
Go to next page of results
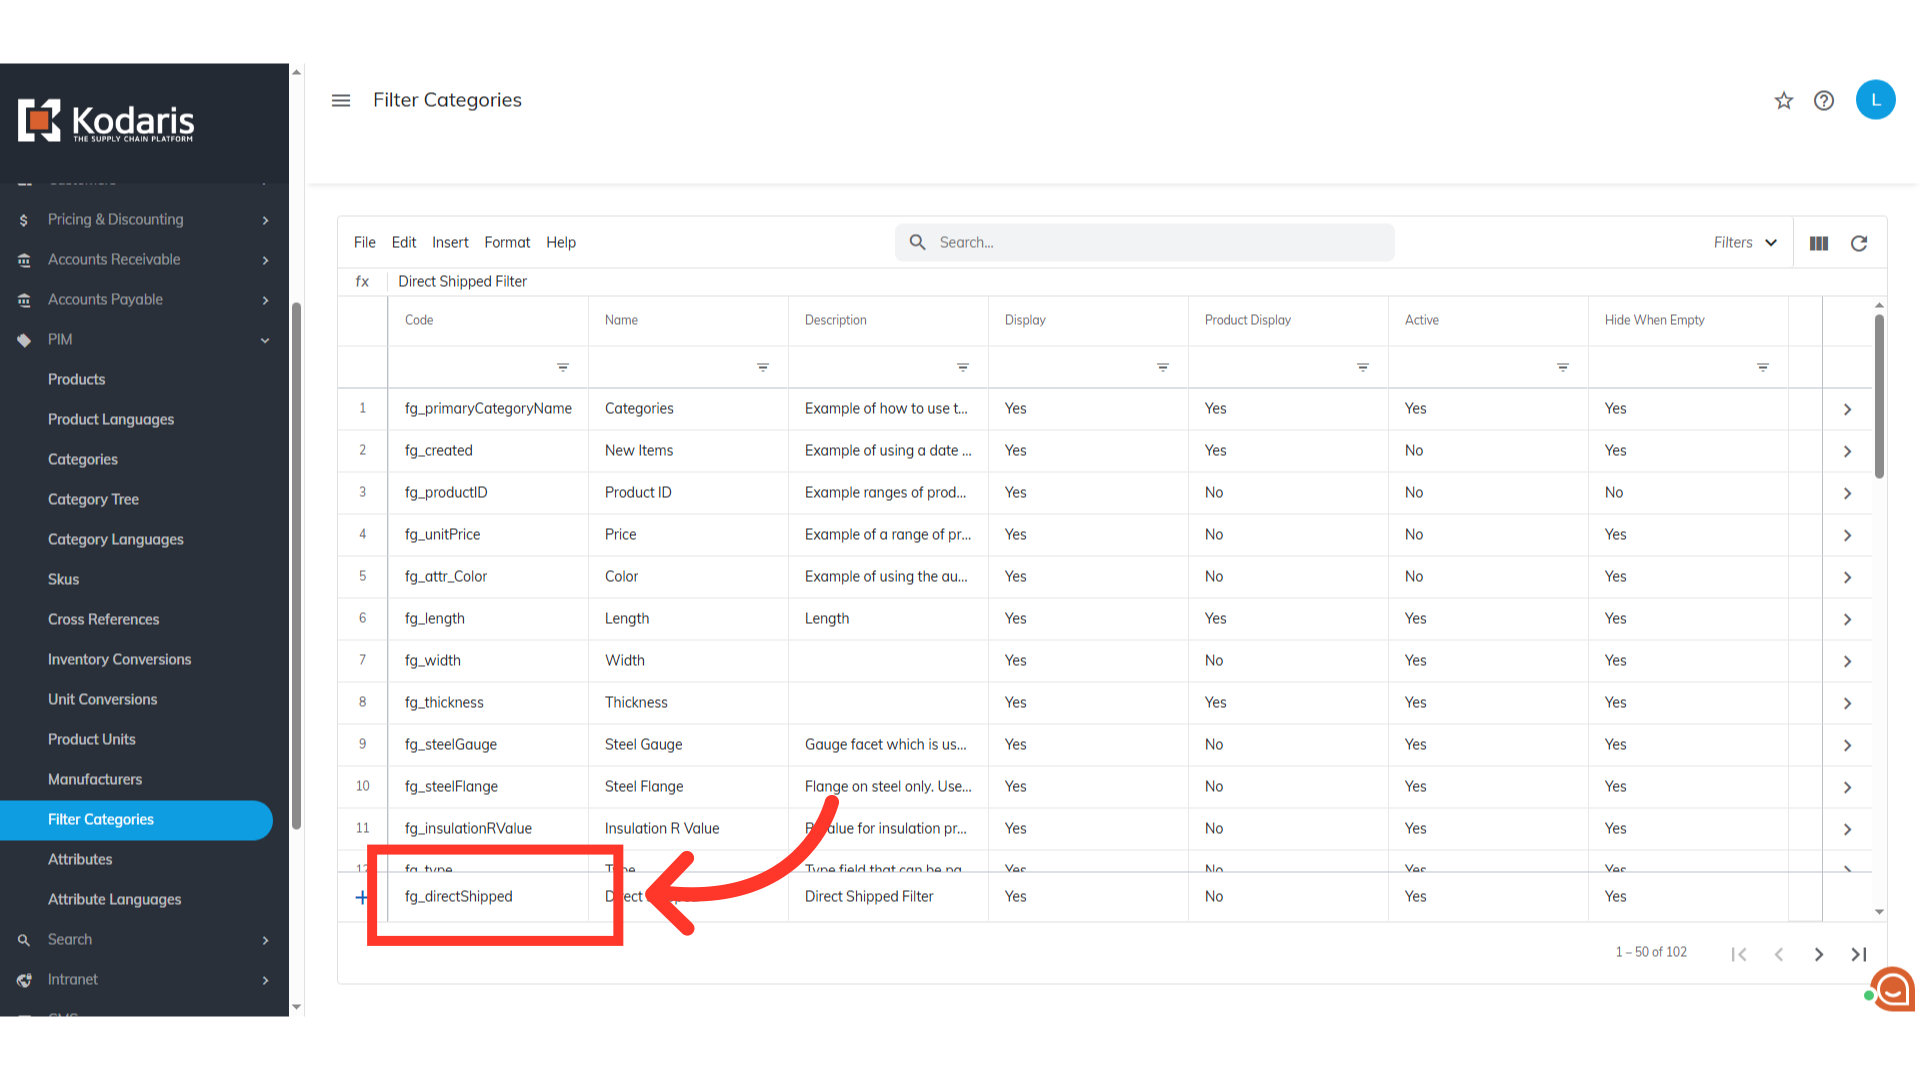pos(1819,954)
